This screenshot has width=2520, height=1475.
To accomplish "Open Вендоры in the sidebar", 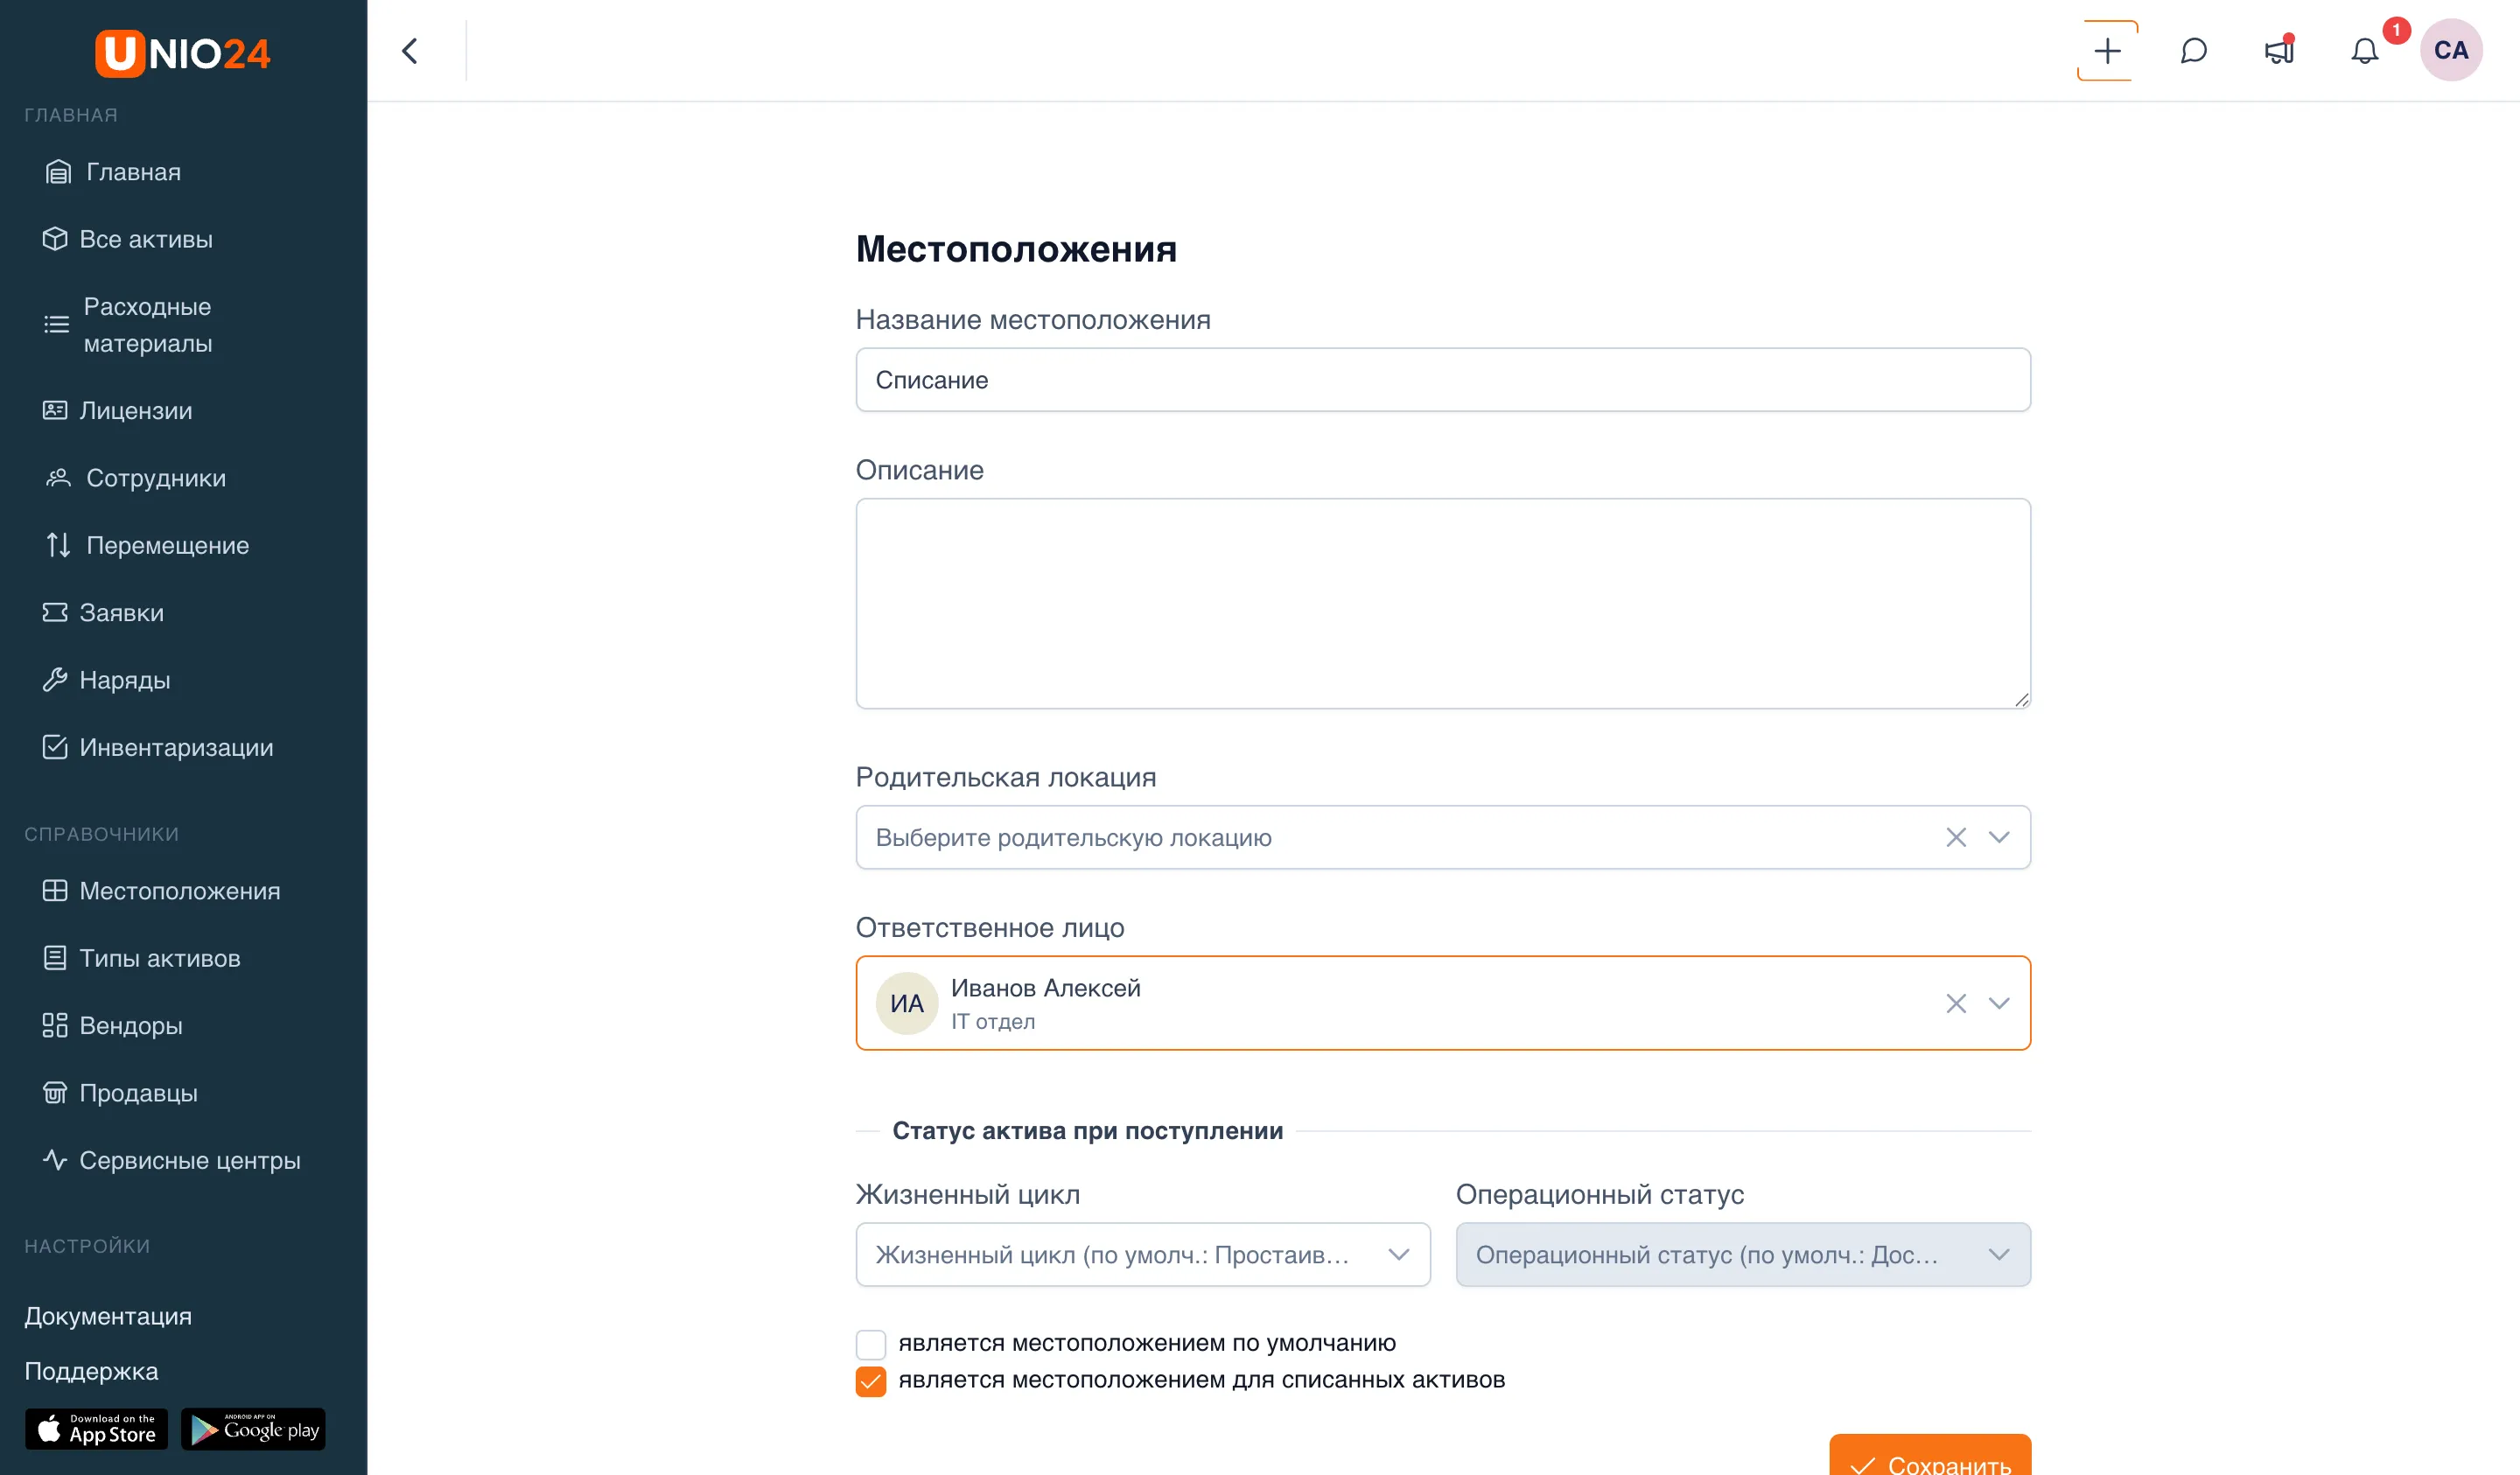I will [131, 1025].
